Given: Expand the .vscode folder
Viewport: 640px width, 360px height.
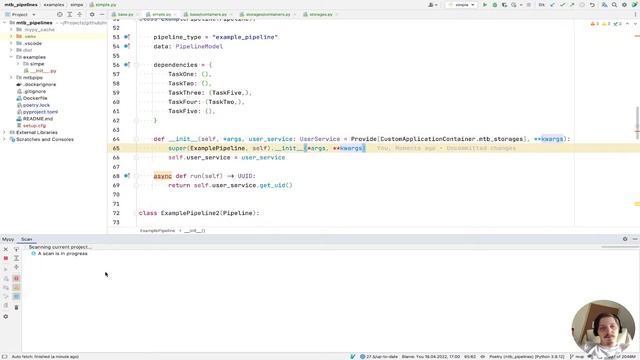Looking at the screenshot, I should 11,43.
